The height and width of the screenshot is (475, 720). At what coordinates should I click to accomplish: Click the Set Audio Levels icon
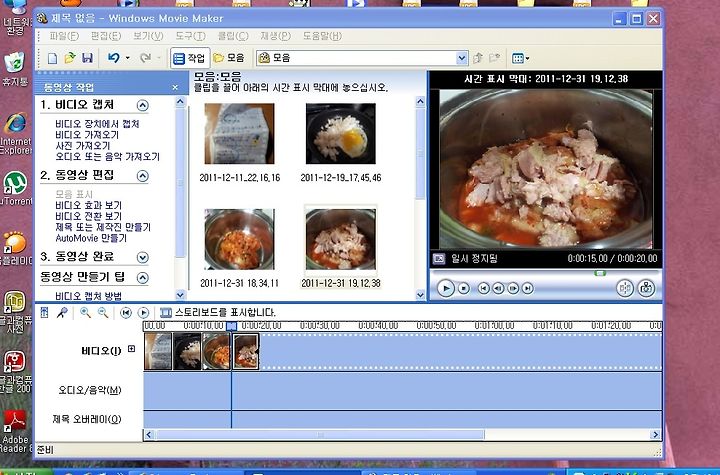tap(45, 313)
